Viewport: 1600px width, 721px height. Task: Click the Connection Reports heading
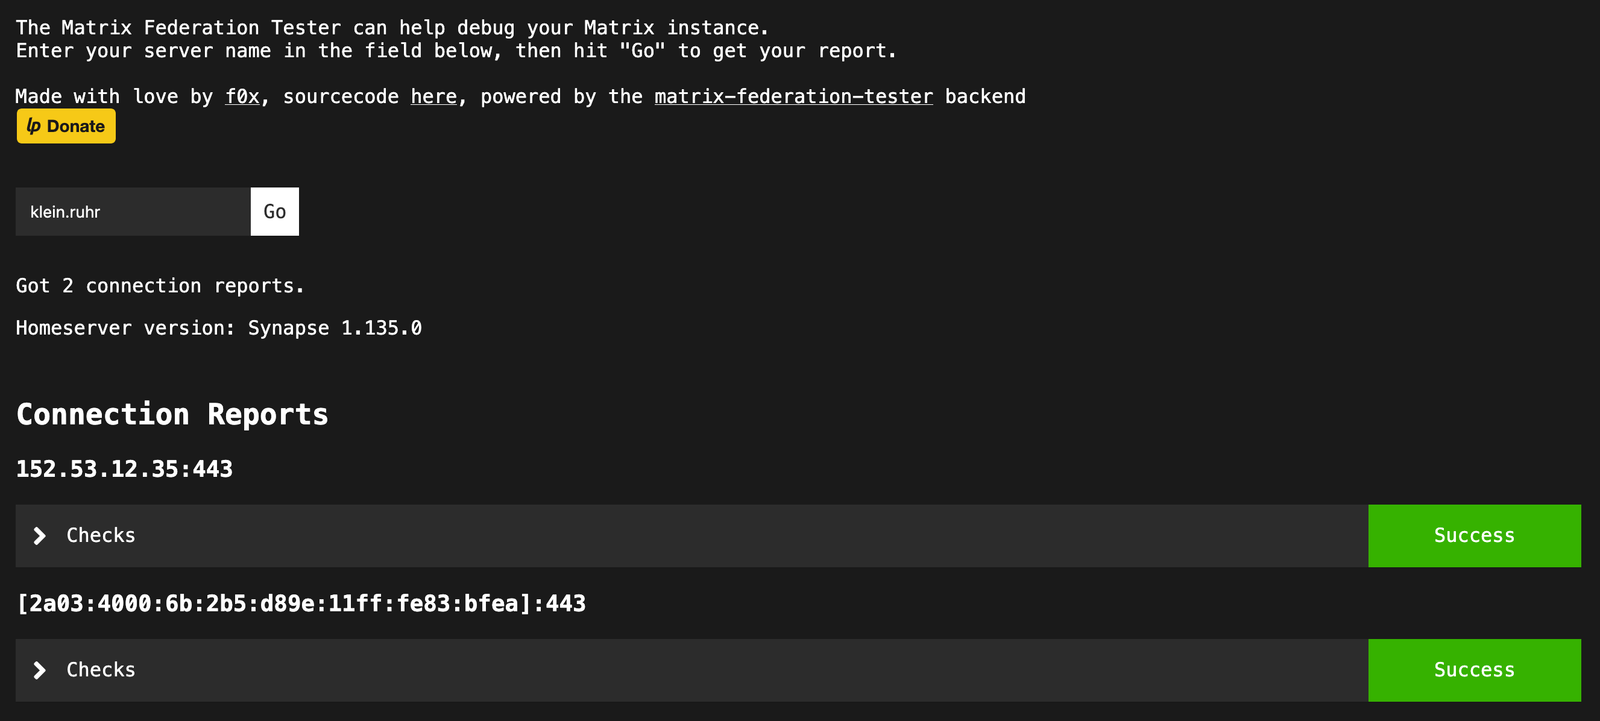pos(172,414)
